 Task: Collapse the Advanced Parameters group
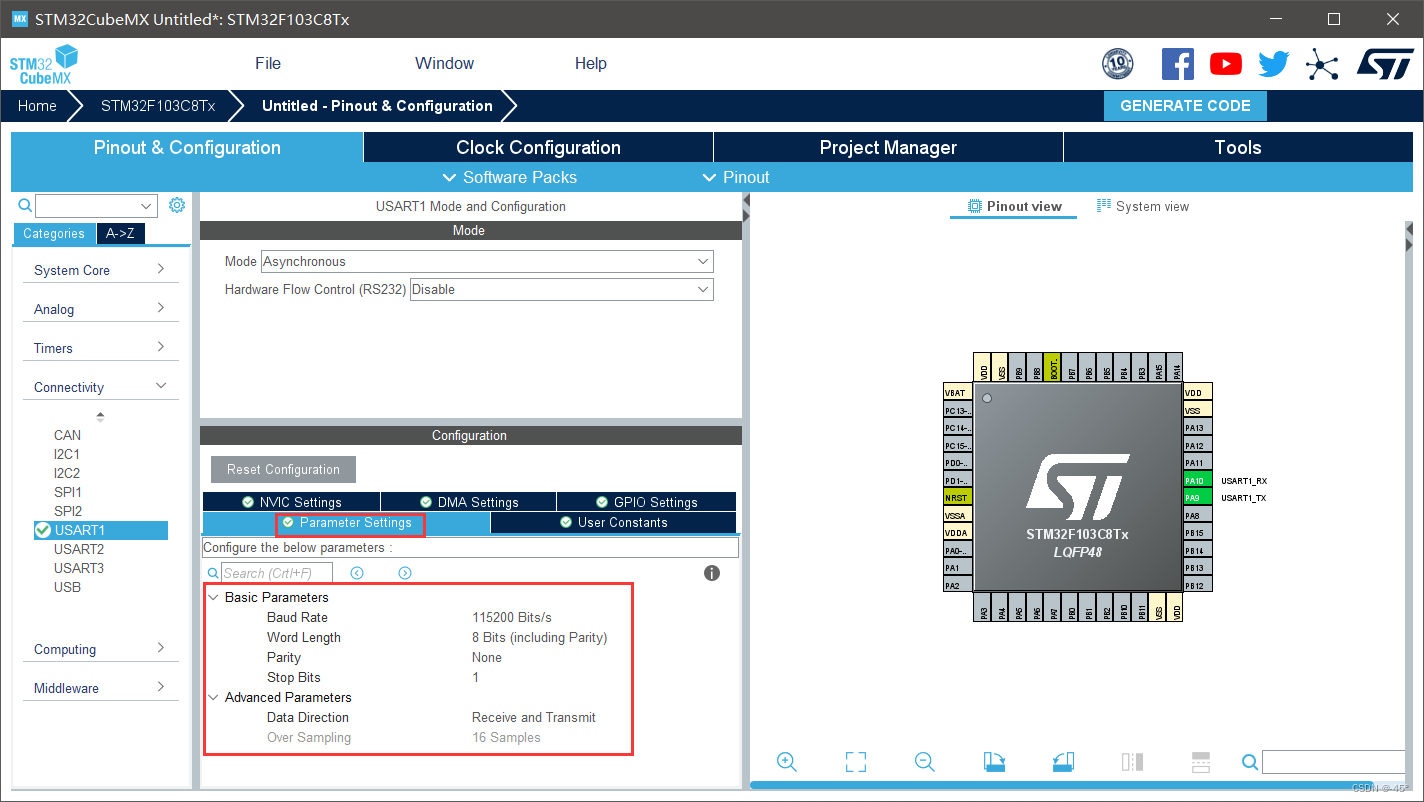coord(214,697)
